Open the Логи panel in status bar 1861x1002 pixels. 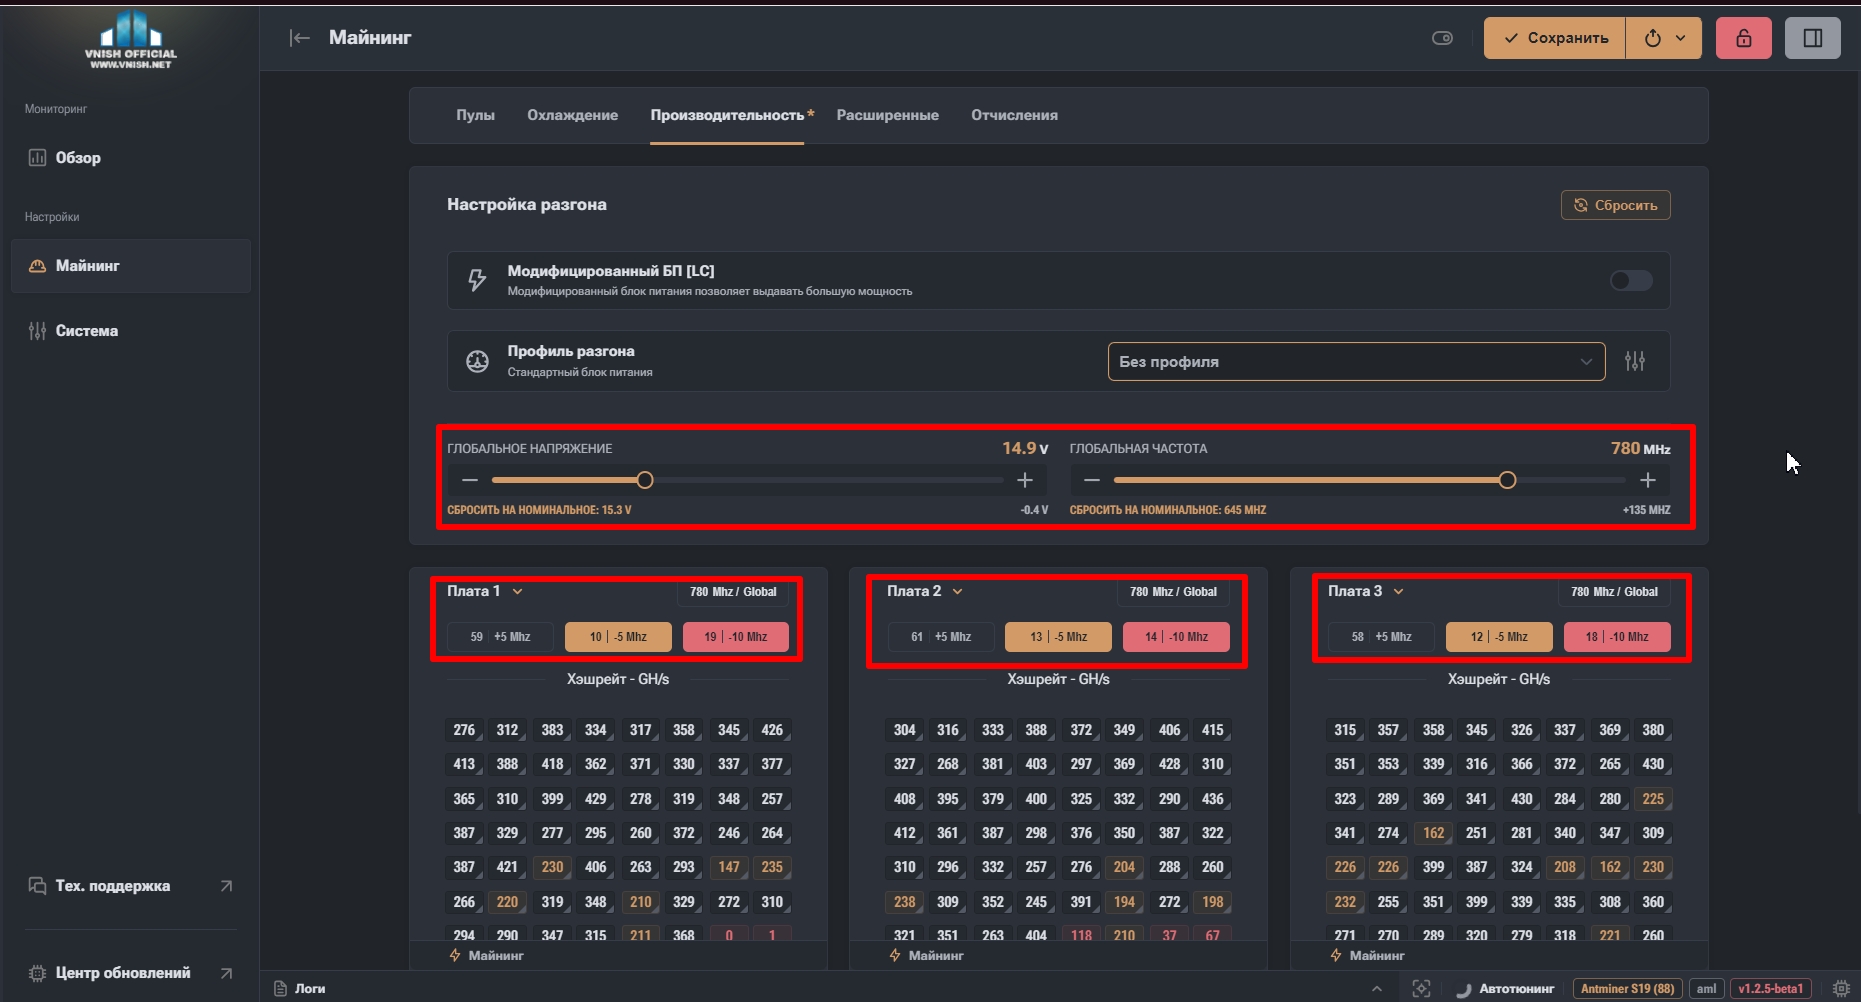coord(300,989)
